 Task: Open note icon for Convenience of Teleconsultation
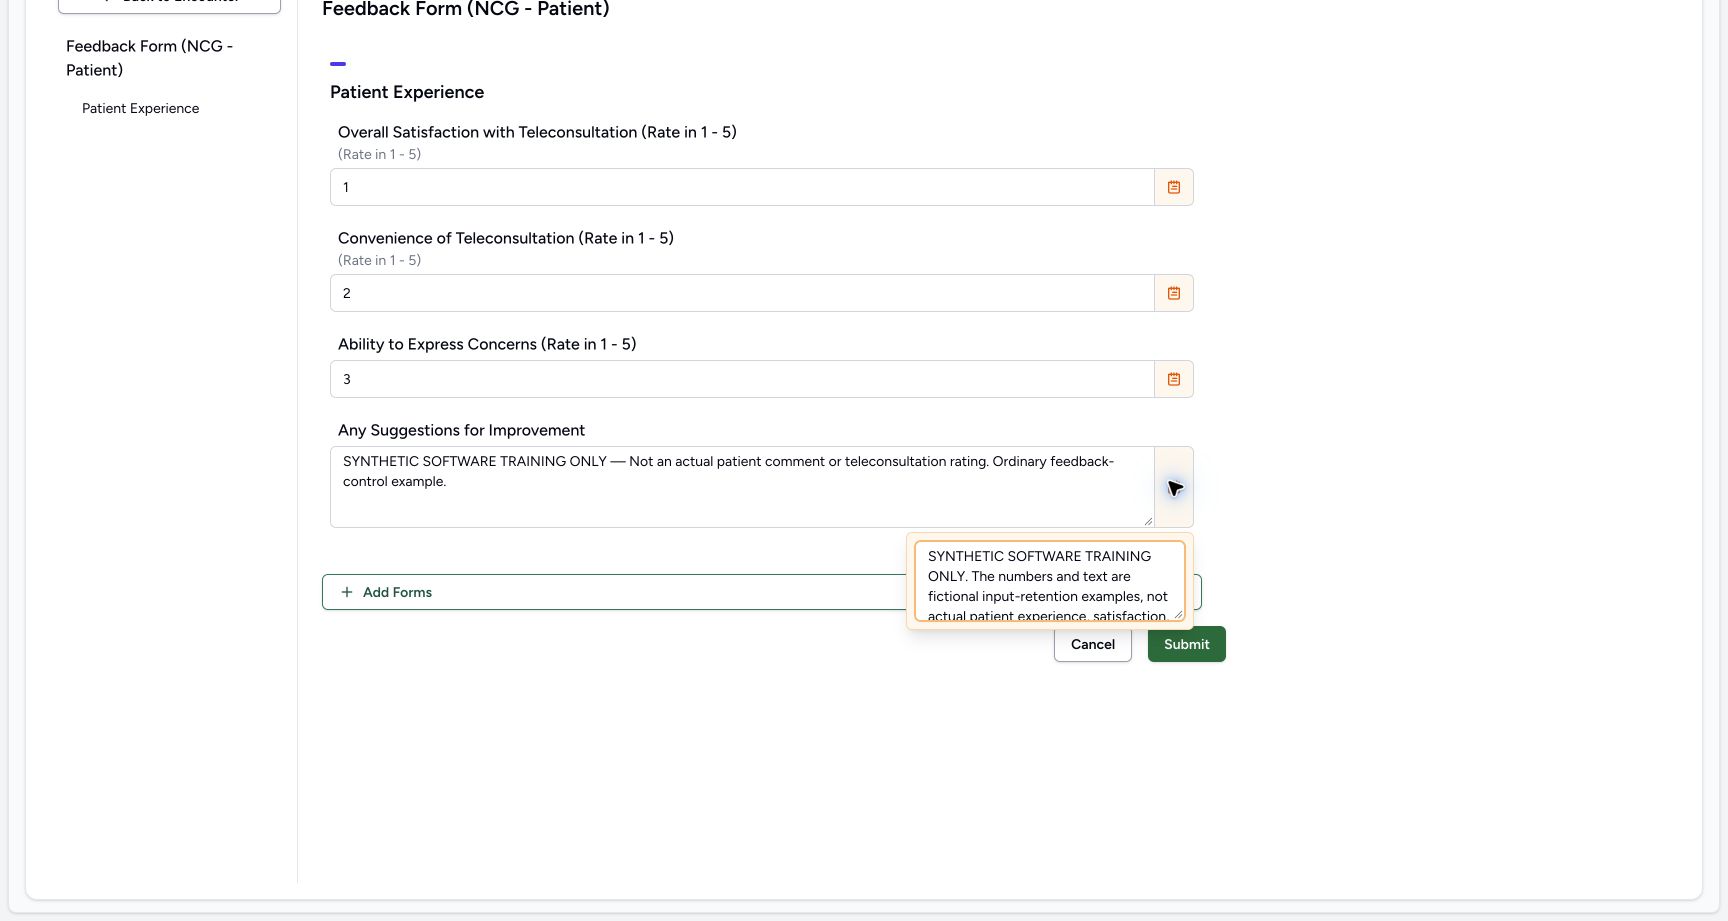pyautogui.click(x=1174, y=293)
